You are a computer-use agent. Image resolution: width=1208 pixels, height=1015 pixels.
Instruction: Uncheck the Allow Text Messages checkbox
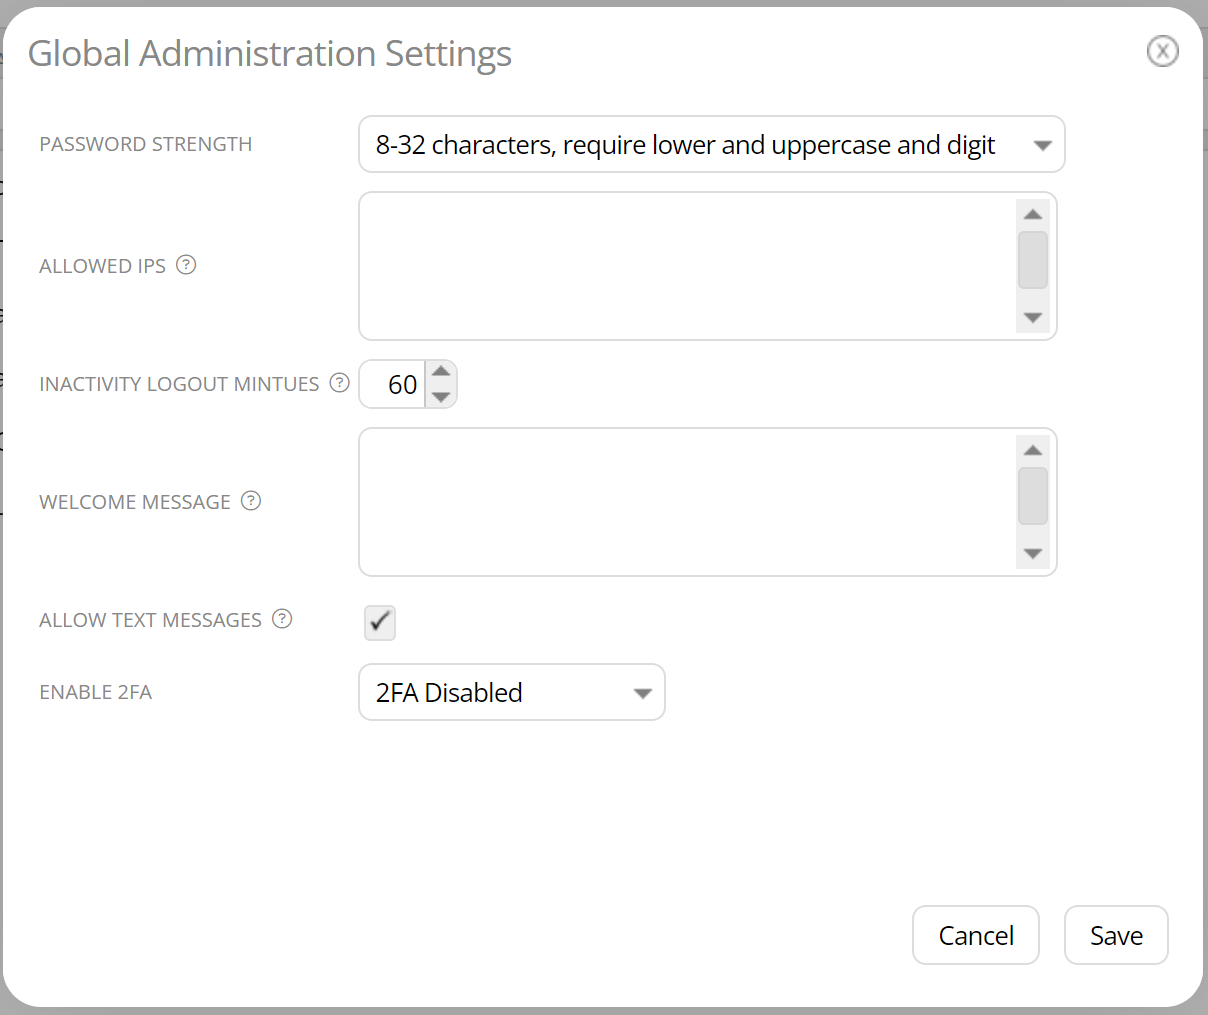[x=380, y=622]
